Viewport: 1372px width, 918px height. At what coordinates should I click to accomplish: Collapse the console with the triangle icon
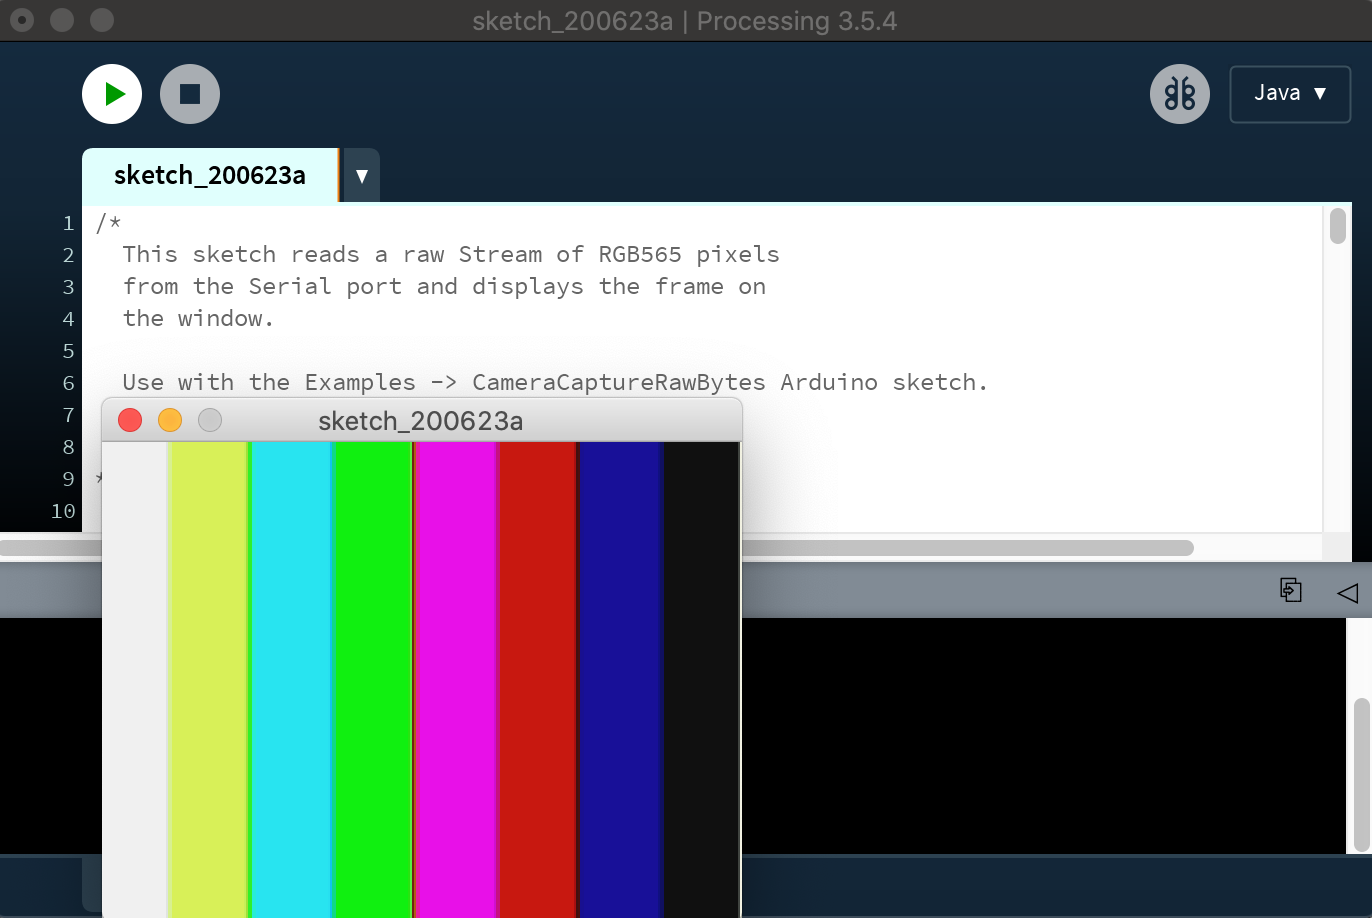point(1347,593)
